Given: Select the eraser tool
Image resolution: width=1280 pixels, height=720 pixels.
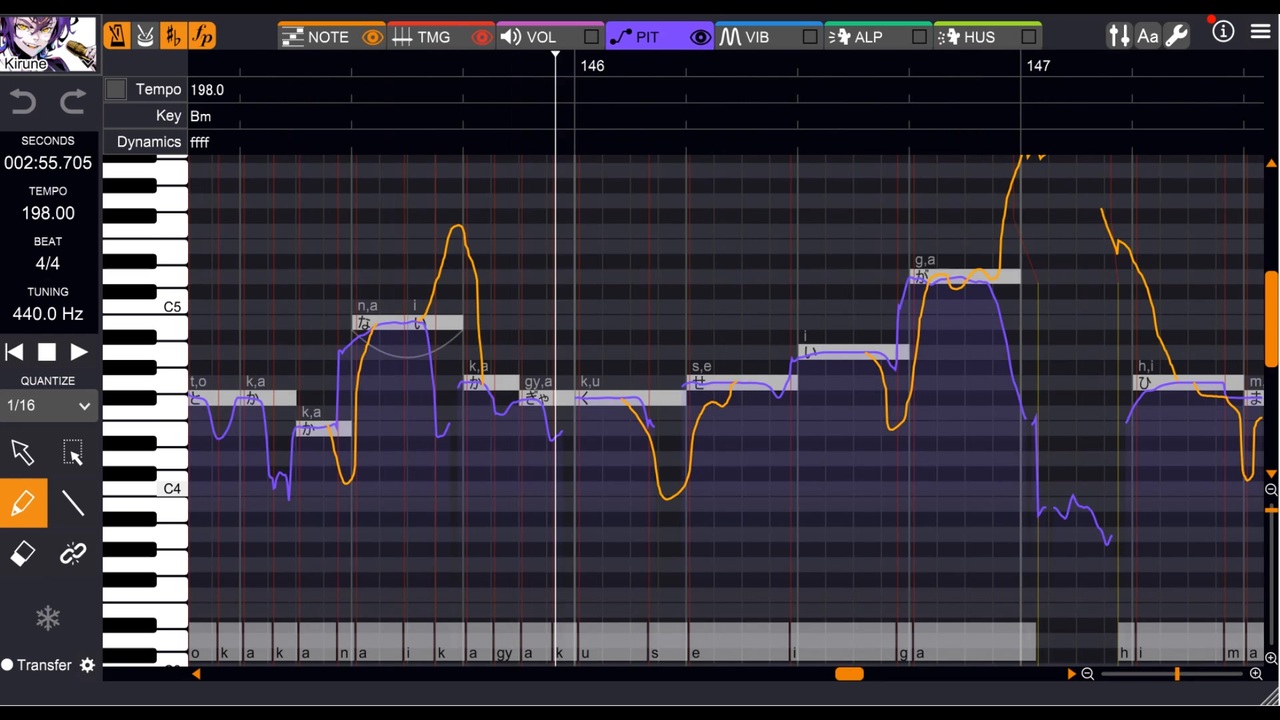Looking at the screenshot, I should coord(23,554).
